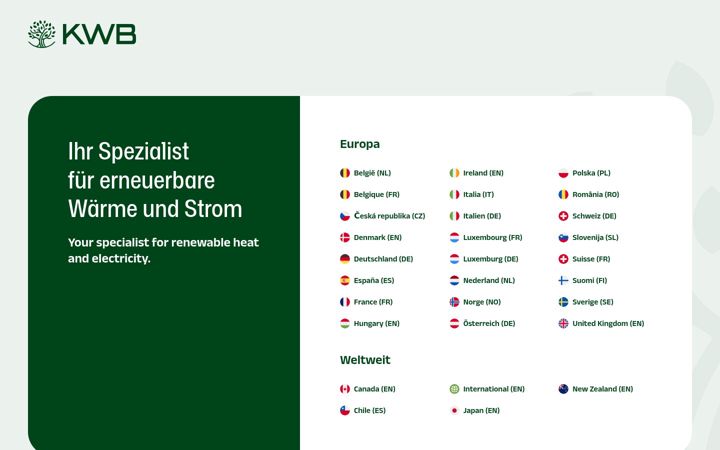The image size is (720, 450).
Task: Click the flag beside Luxembourg (FR)
Action: tap(454, 238)
